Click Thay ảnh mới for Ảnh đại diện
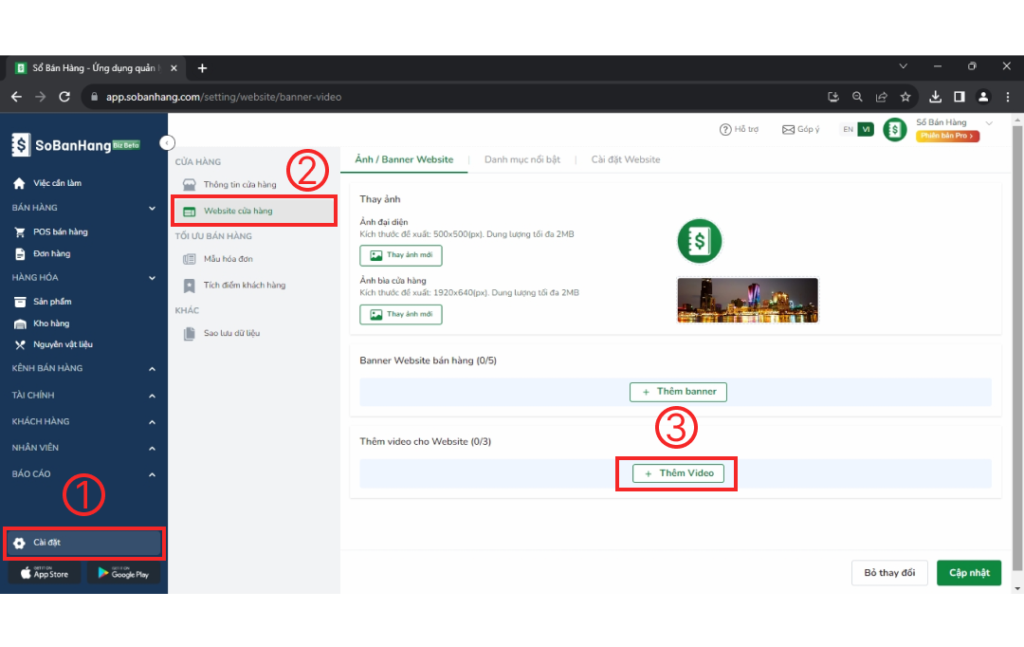 [x=400, y=255]
